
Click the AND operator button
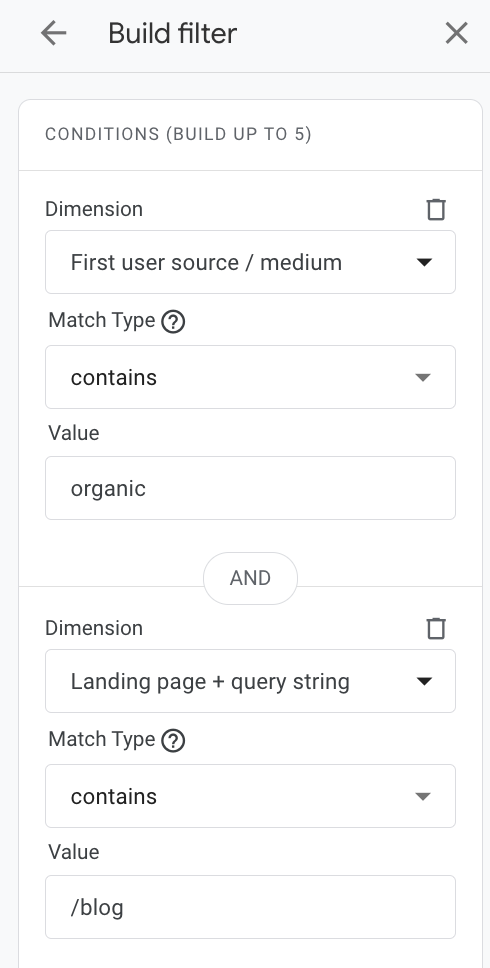(251, 578)
